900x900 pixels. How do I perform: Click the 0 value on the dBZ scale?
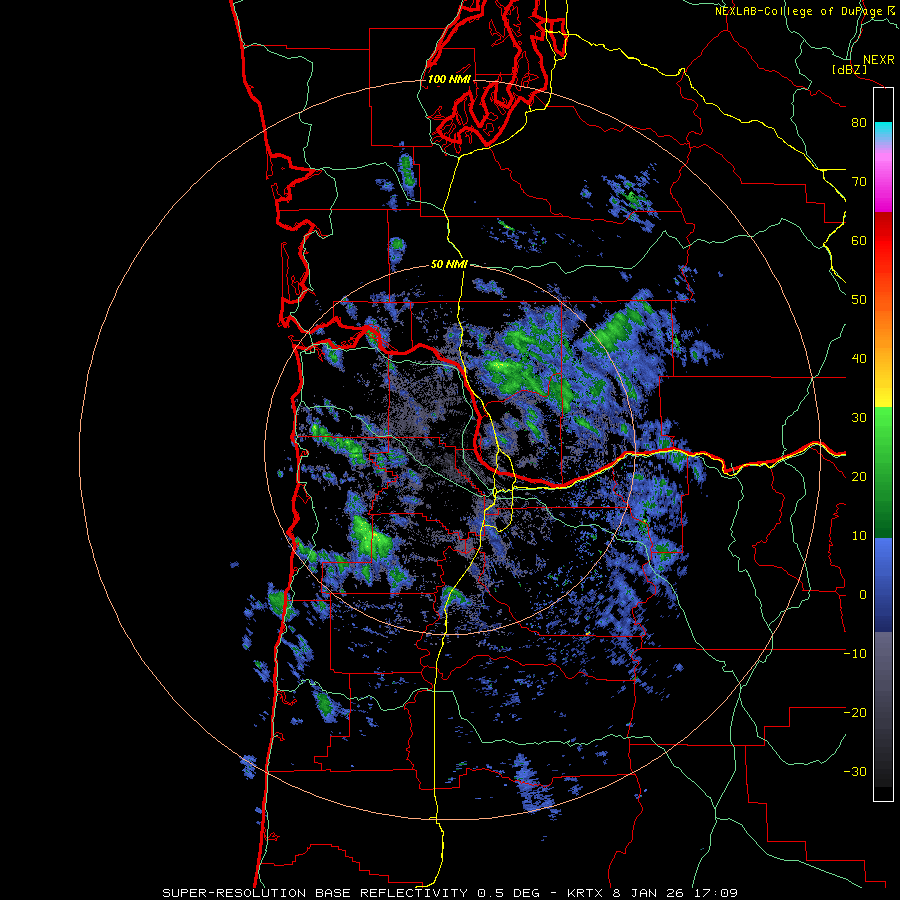tap(863, 595)
